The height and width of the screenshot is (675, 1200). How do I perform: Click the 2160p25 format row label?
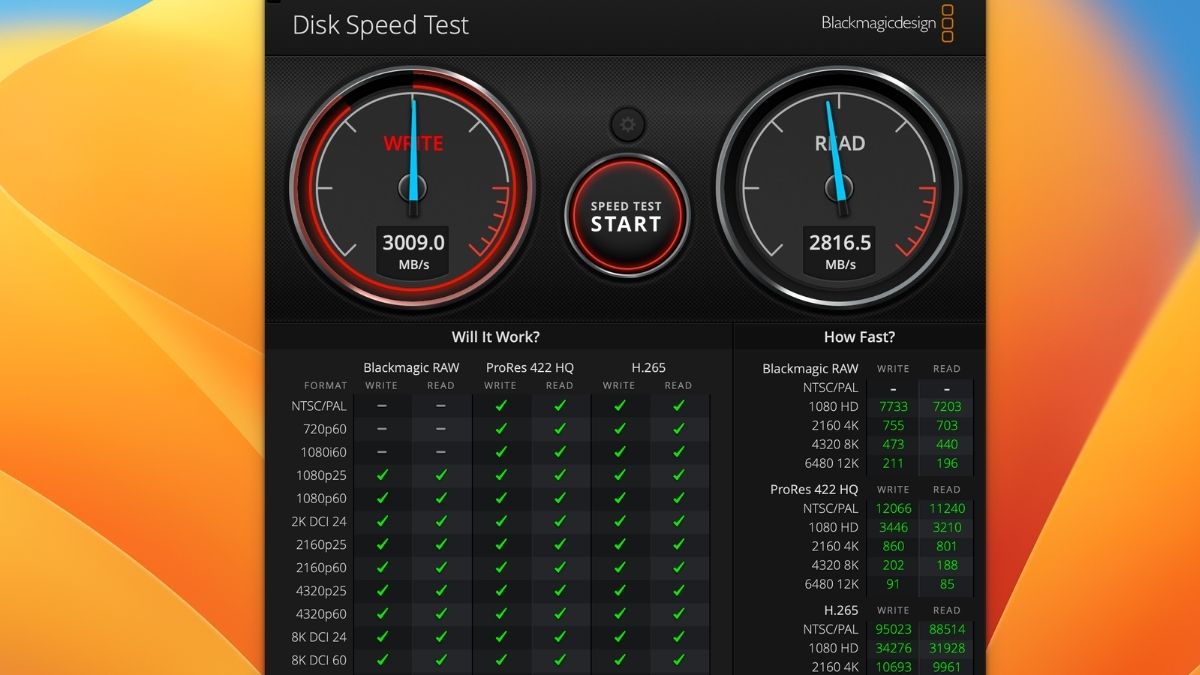point(322,544)
